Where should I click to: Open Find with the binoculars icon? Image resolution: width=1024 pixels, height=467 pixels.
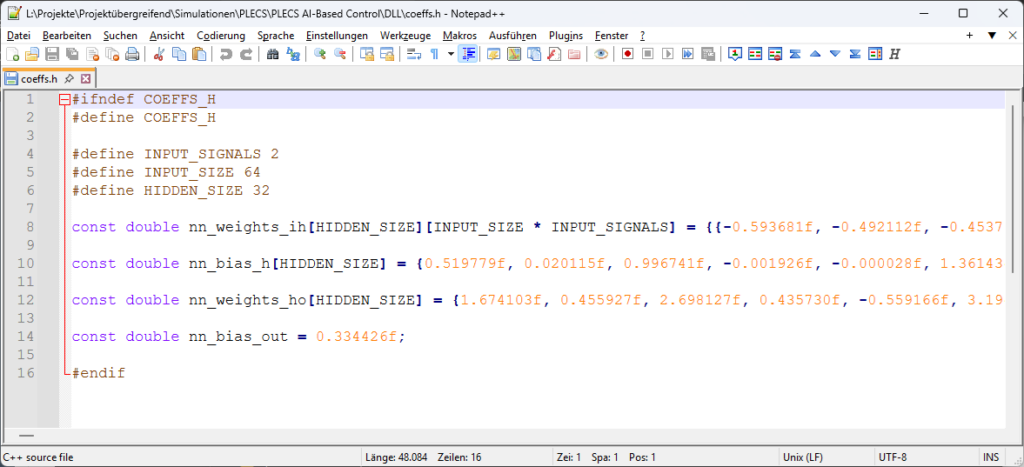coord(272,54)
